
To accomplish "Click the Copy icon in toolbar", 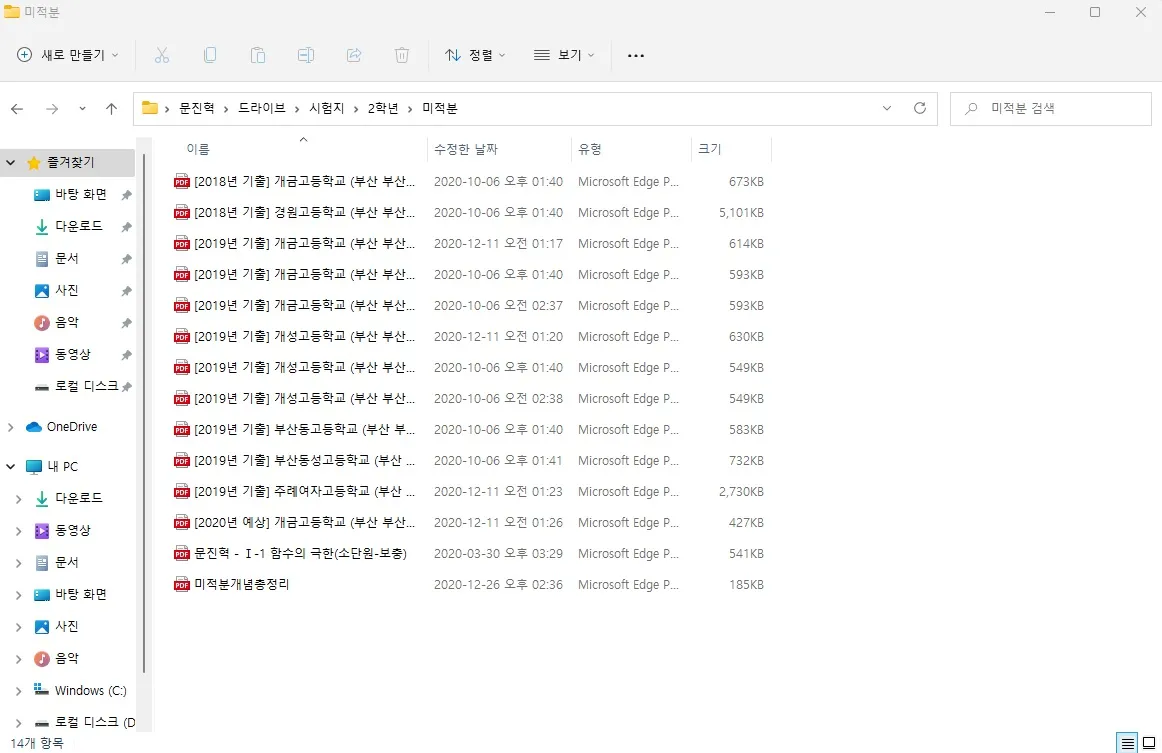I will [x=210, y=55].
